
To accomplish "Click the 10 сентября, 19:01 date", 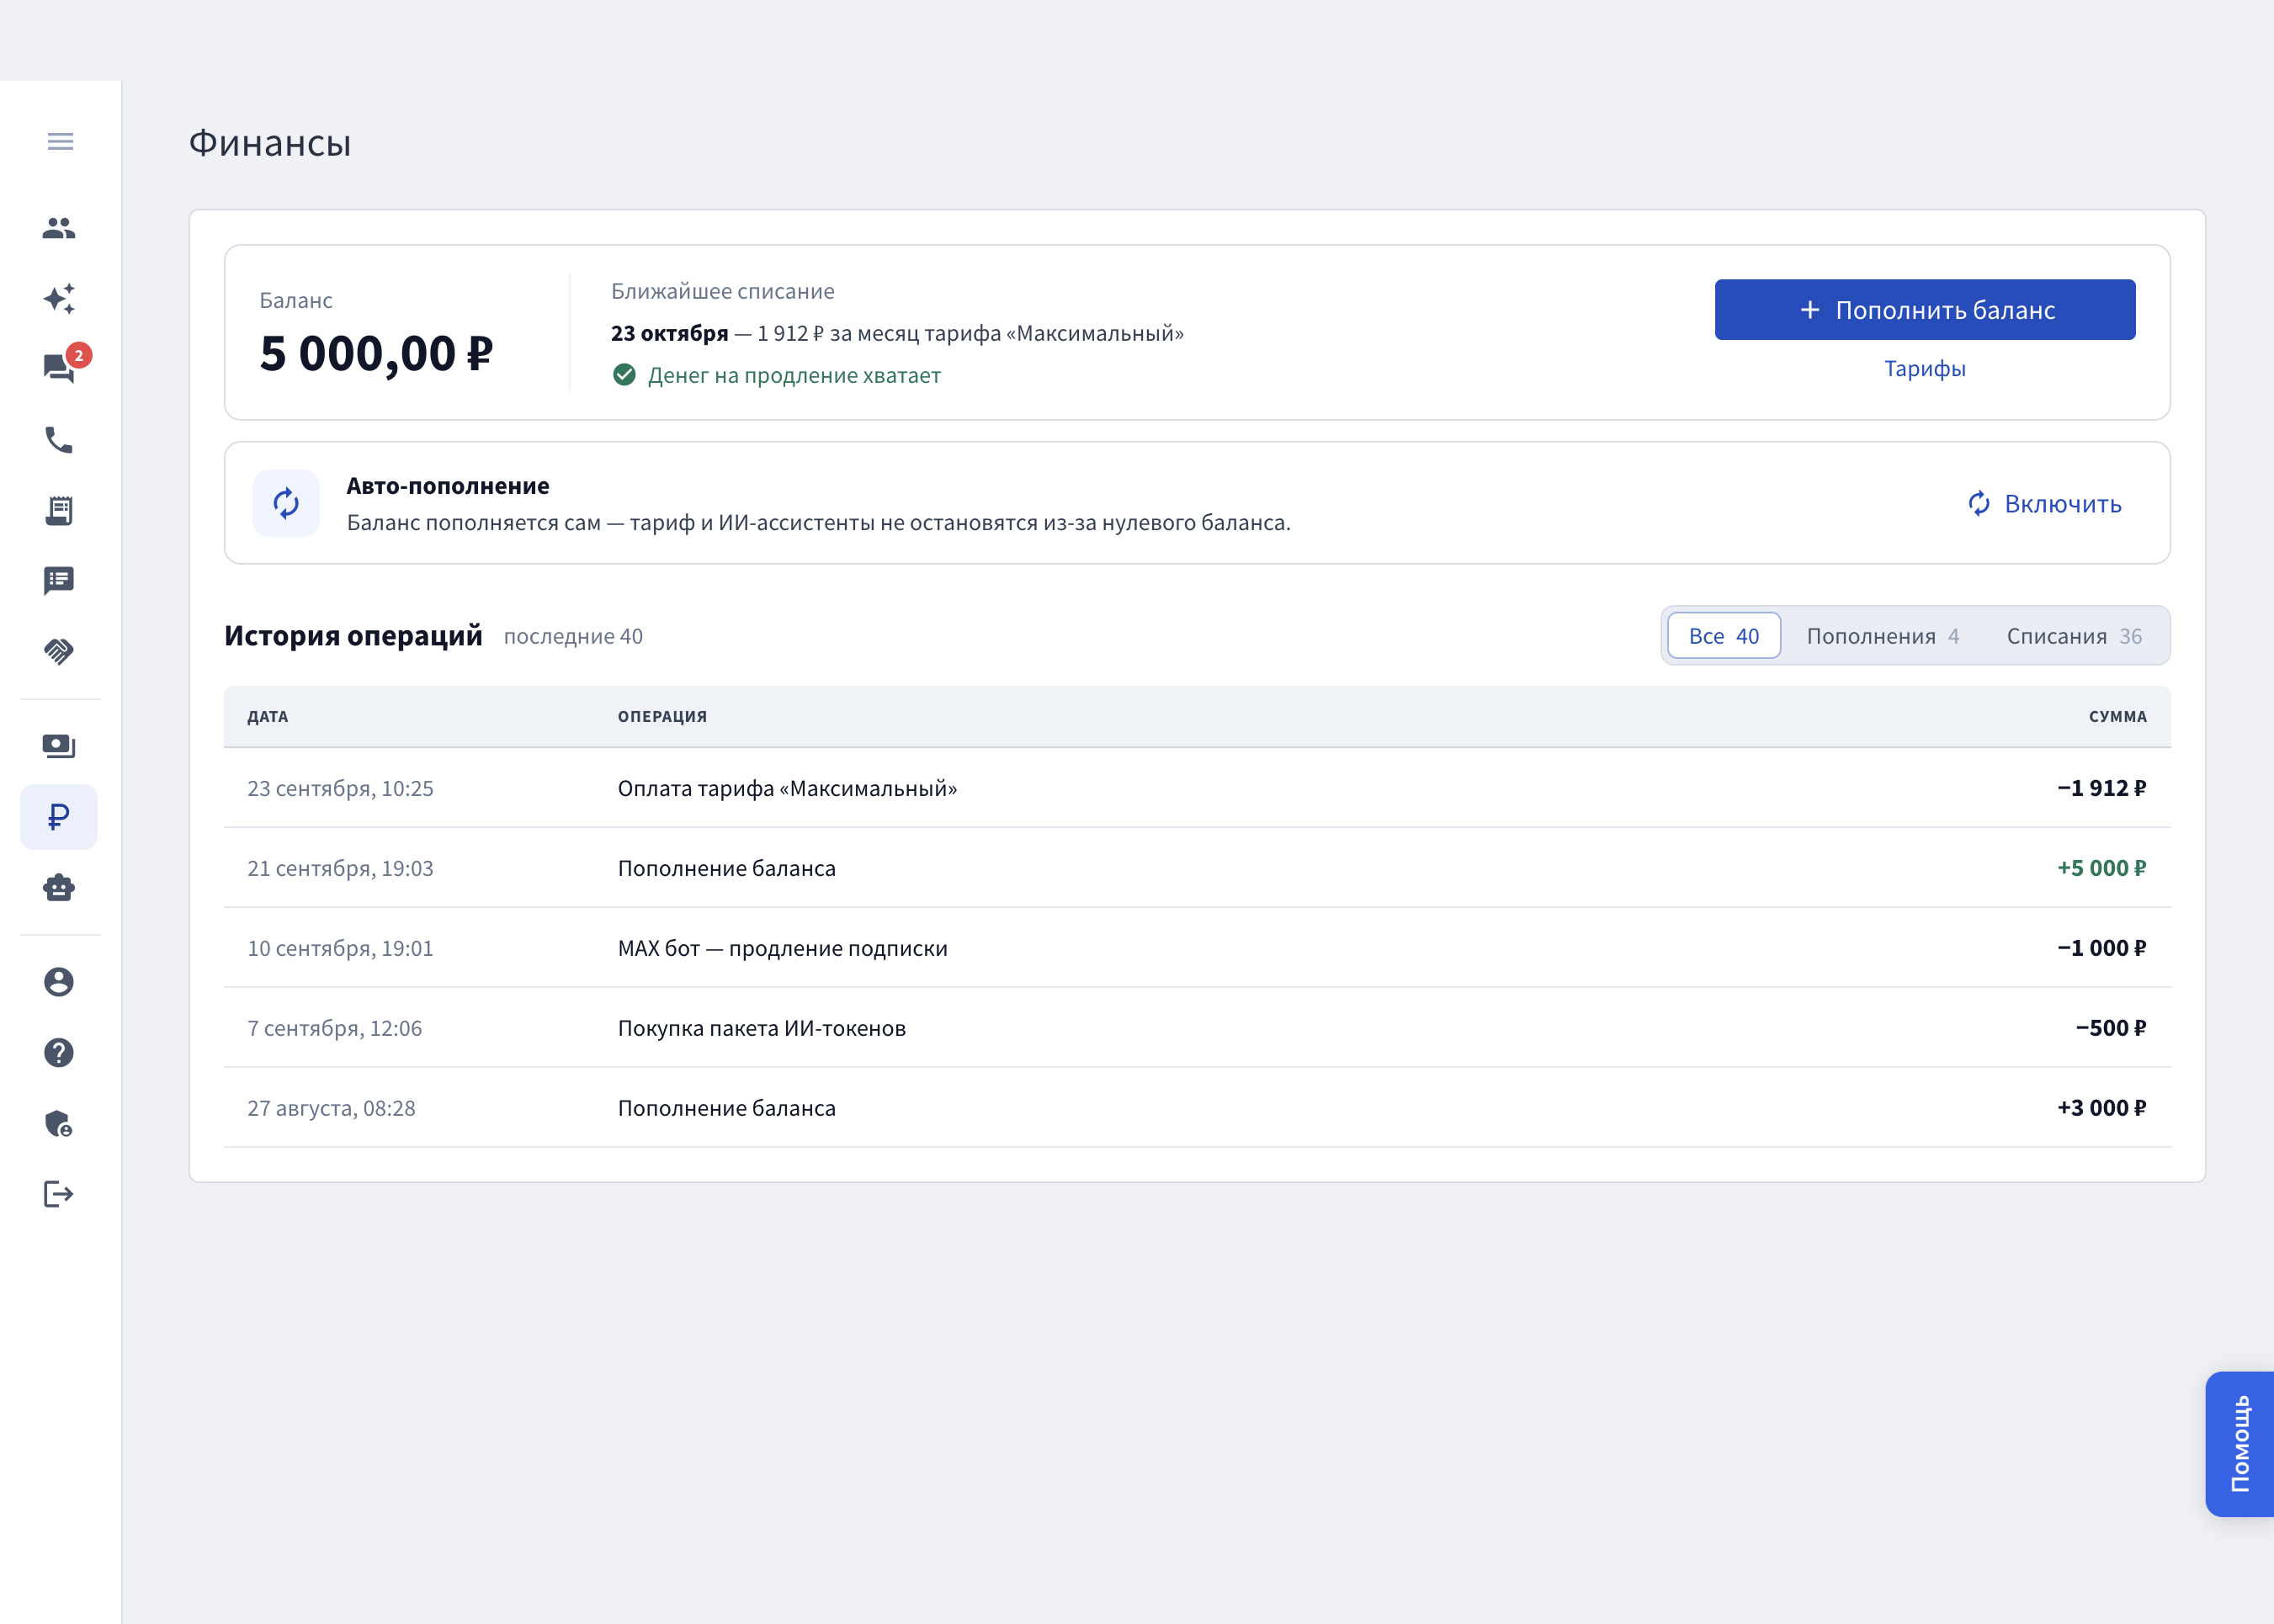I will (x=340, y=948).
